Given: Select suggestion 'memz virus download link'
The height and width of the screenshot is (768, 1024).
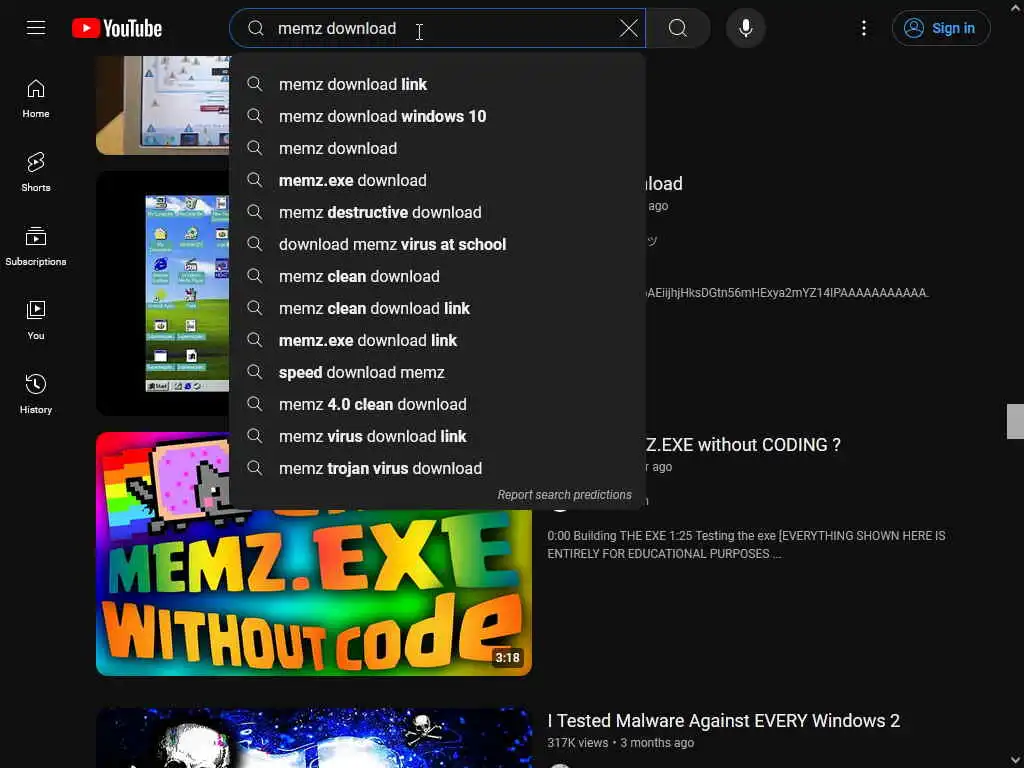Looking at the screenshot, I should point(438,436).
